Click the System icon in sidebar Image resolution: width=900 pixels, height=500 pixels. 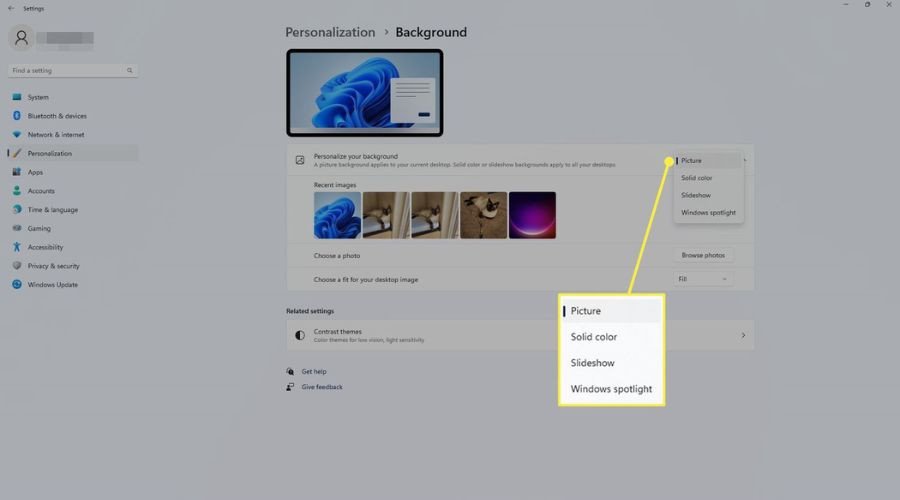[x=17, y=97]
